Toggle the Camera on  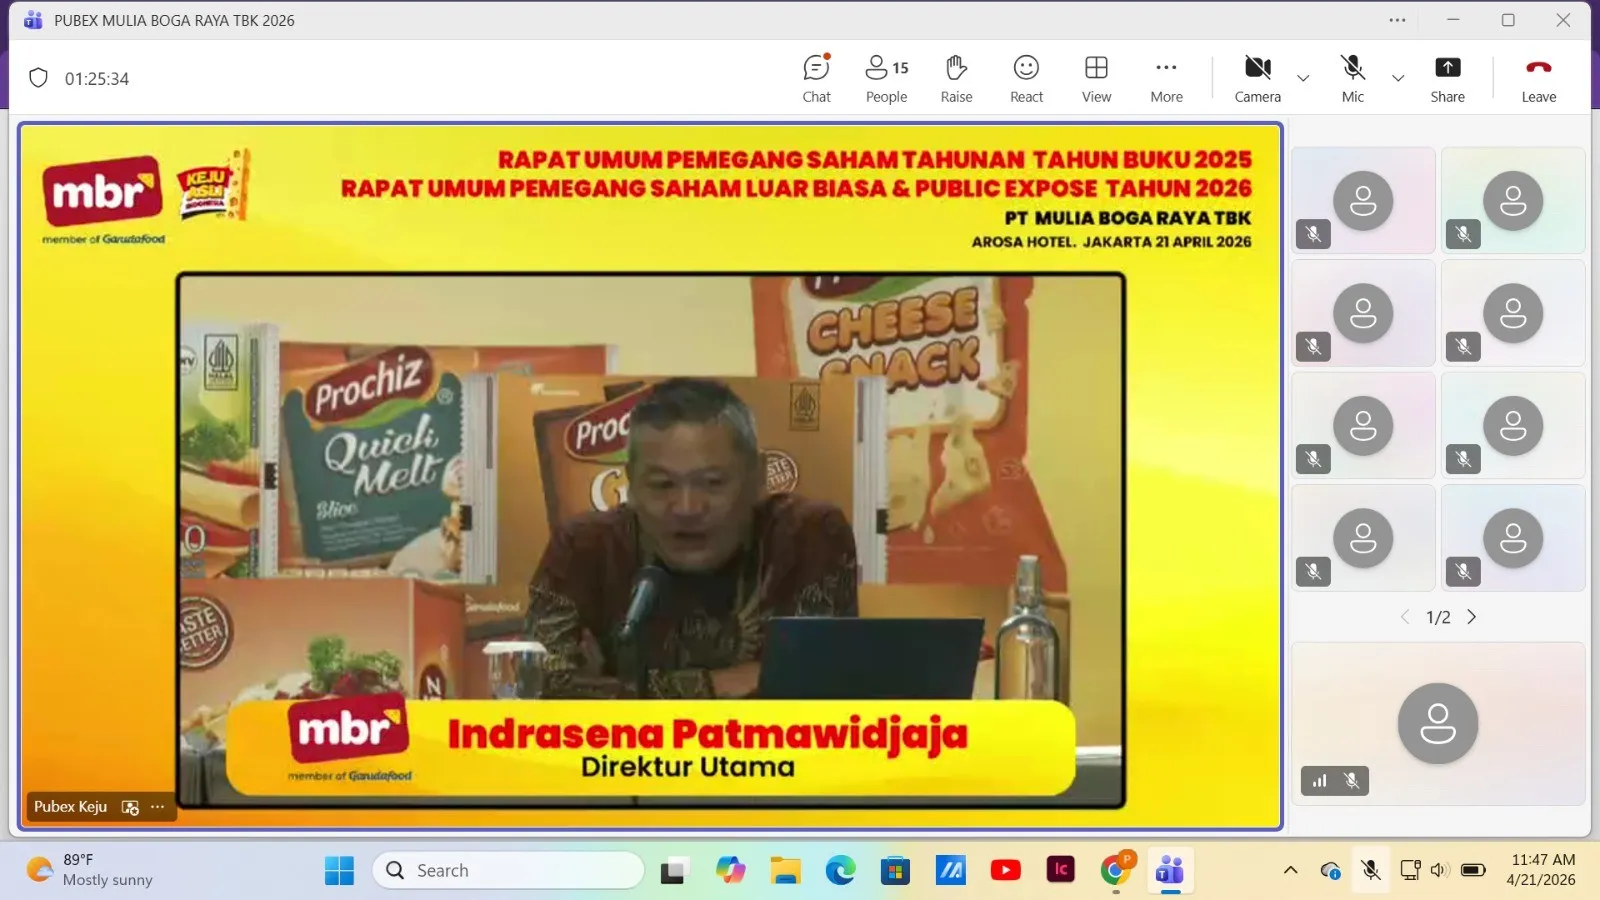click(x=1257, y=78)
